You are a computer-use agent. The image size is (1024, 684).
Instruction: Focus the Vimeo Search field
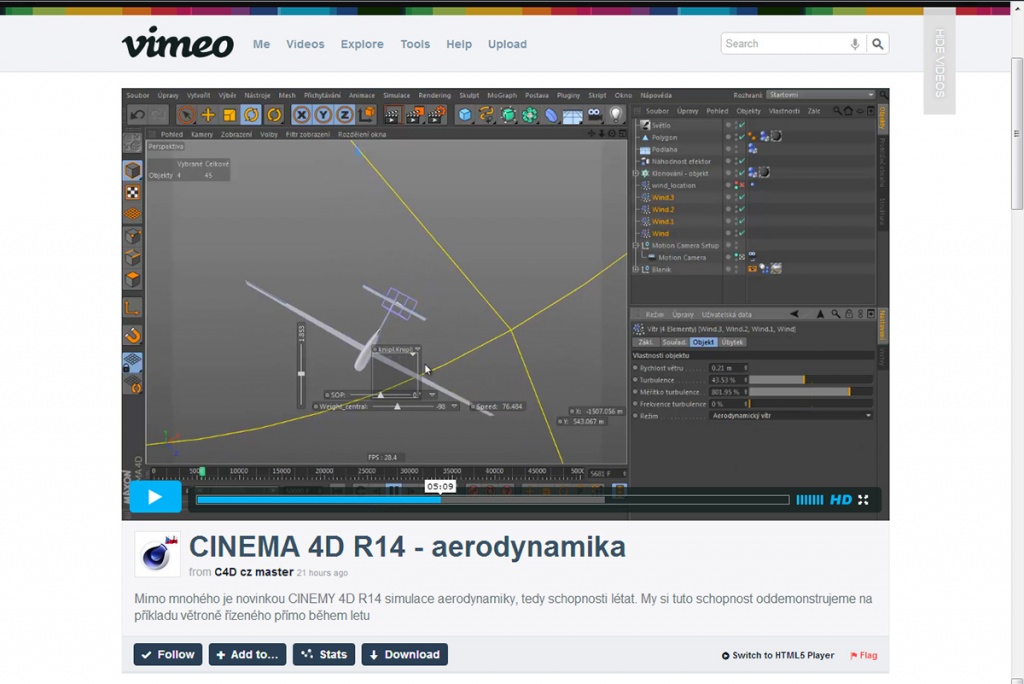[x=785, y=44]
